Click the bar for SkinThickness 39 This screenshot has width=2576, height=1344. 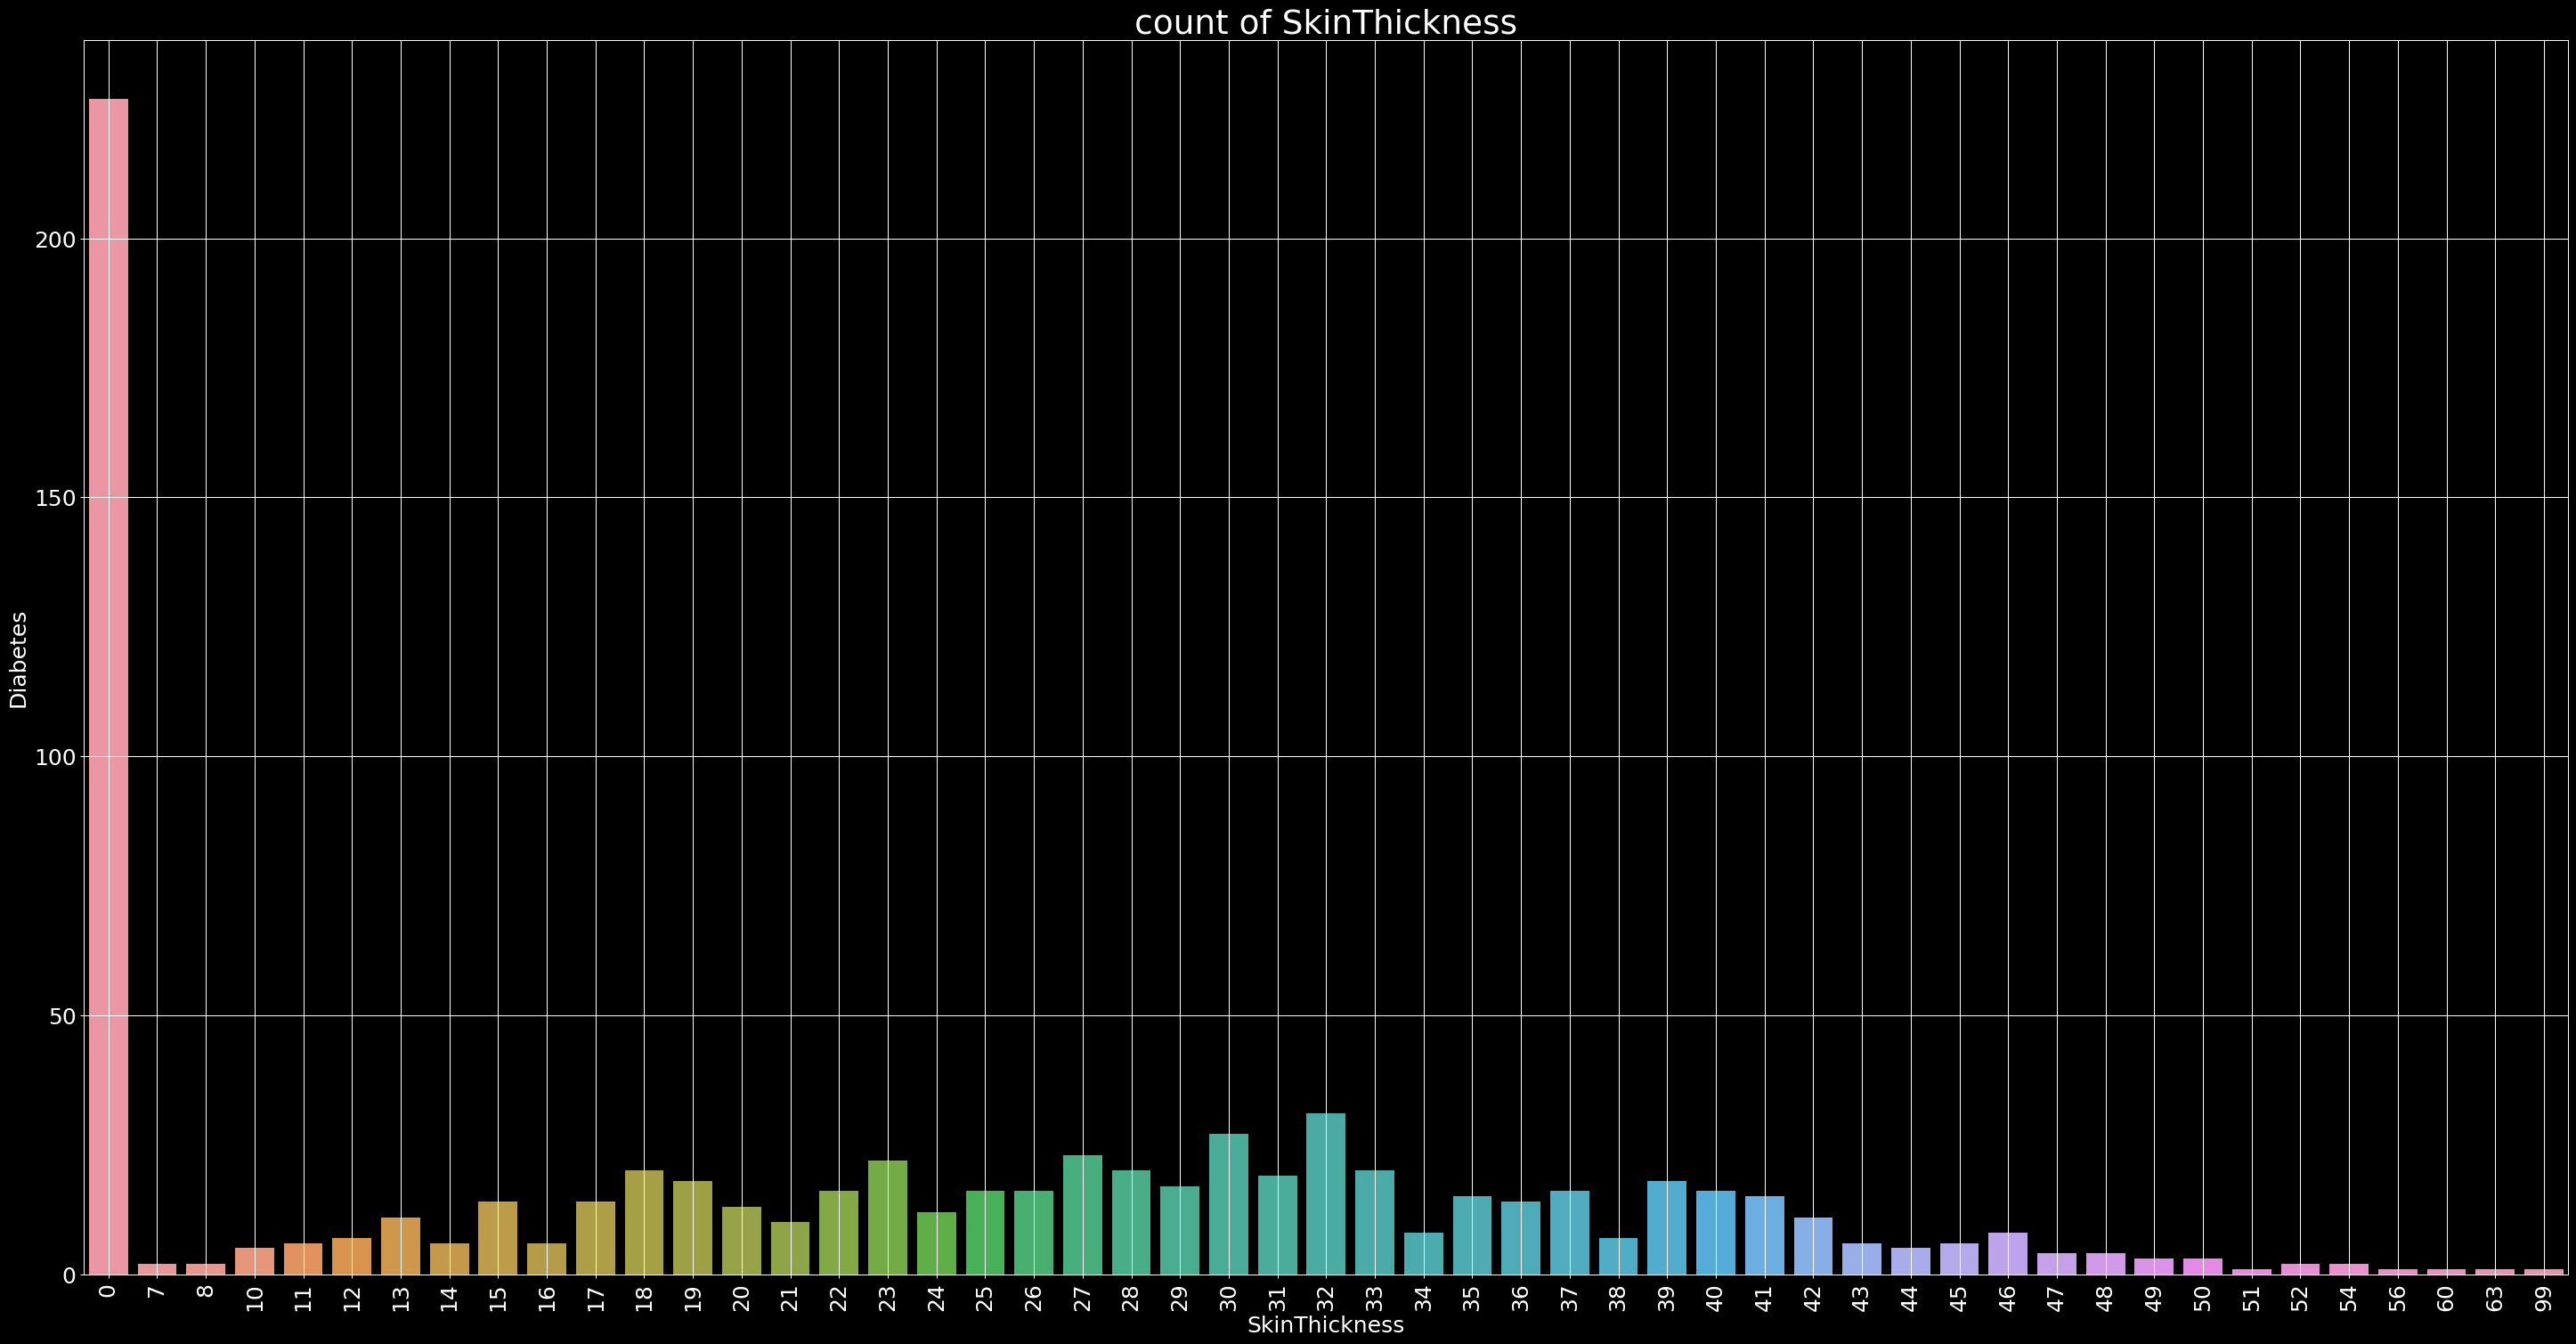[x=1666, y=1228]
